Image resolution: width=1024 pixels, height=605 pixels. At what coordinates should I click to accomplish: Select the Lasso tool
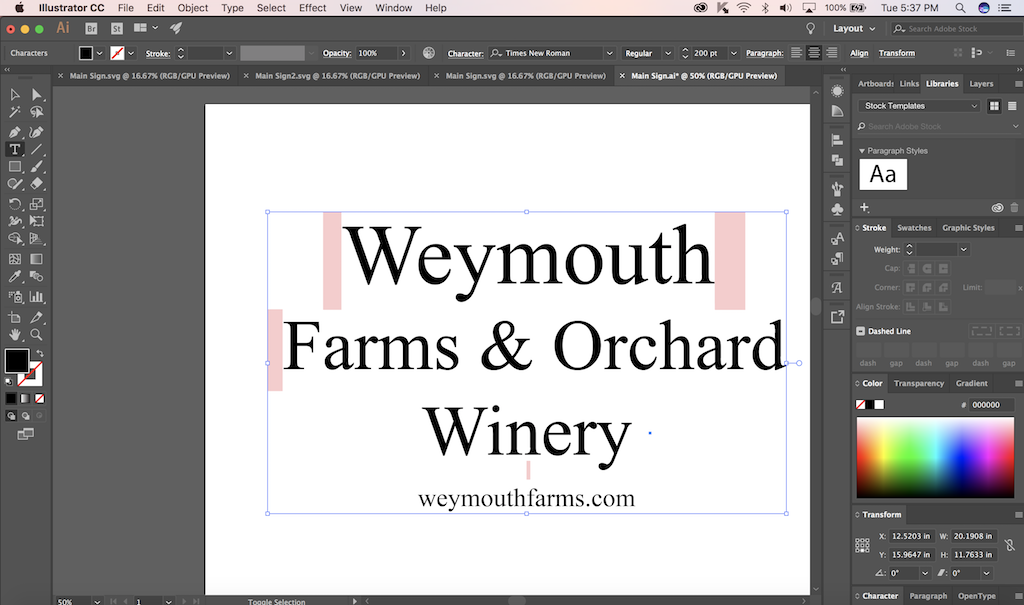[x=37, y=112]
